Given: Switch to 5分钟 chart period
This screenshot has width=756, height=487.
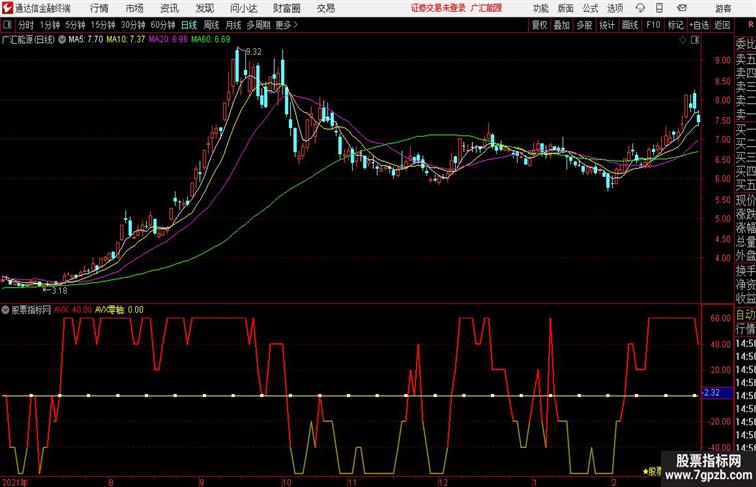Looking at the screenshot, I should coord(75,25).
